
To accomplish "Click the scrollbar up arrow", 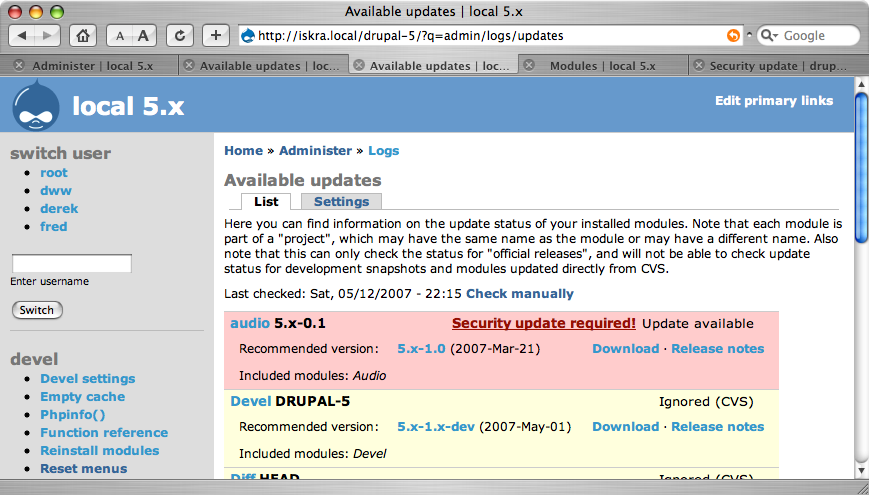I will [862, 84].
